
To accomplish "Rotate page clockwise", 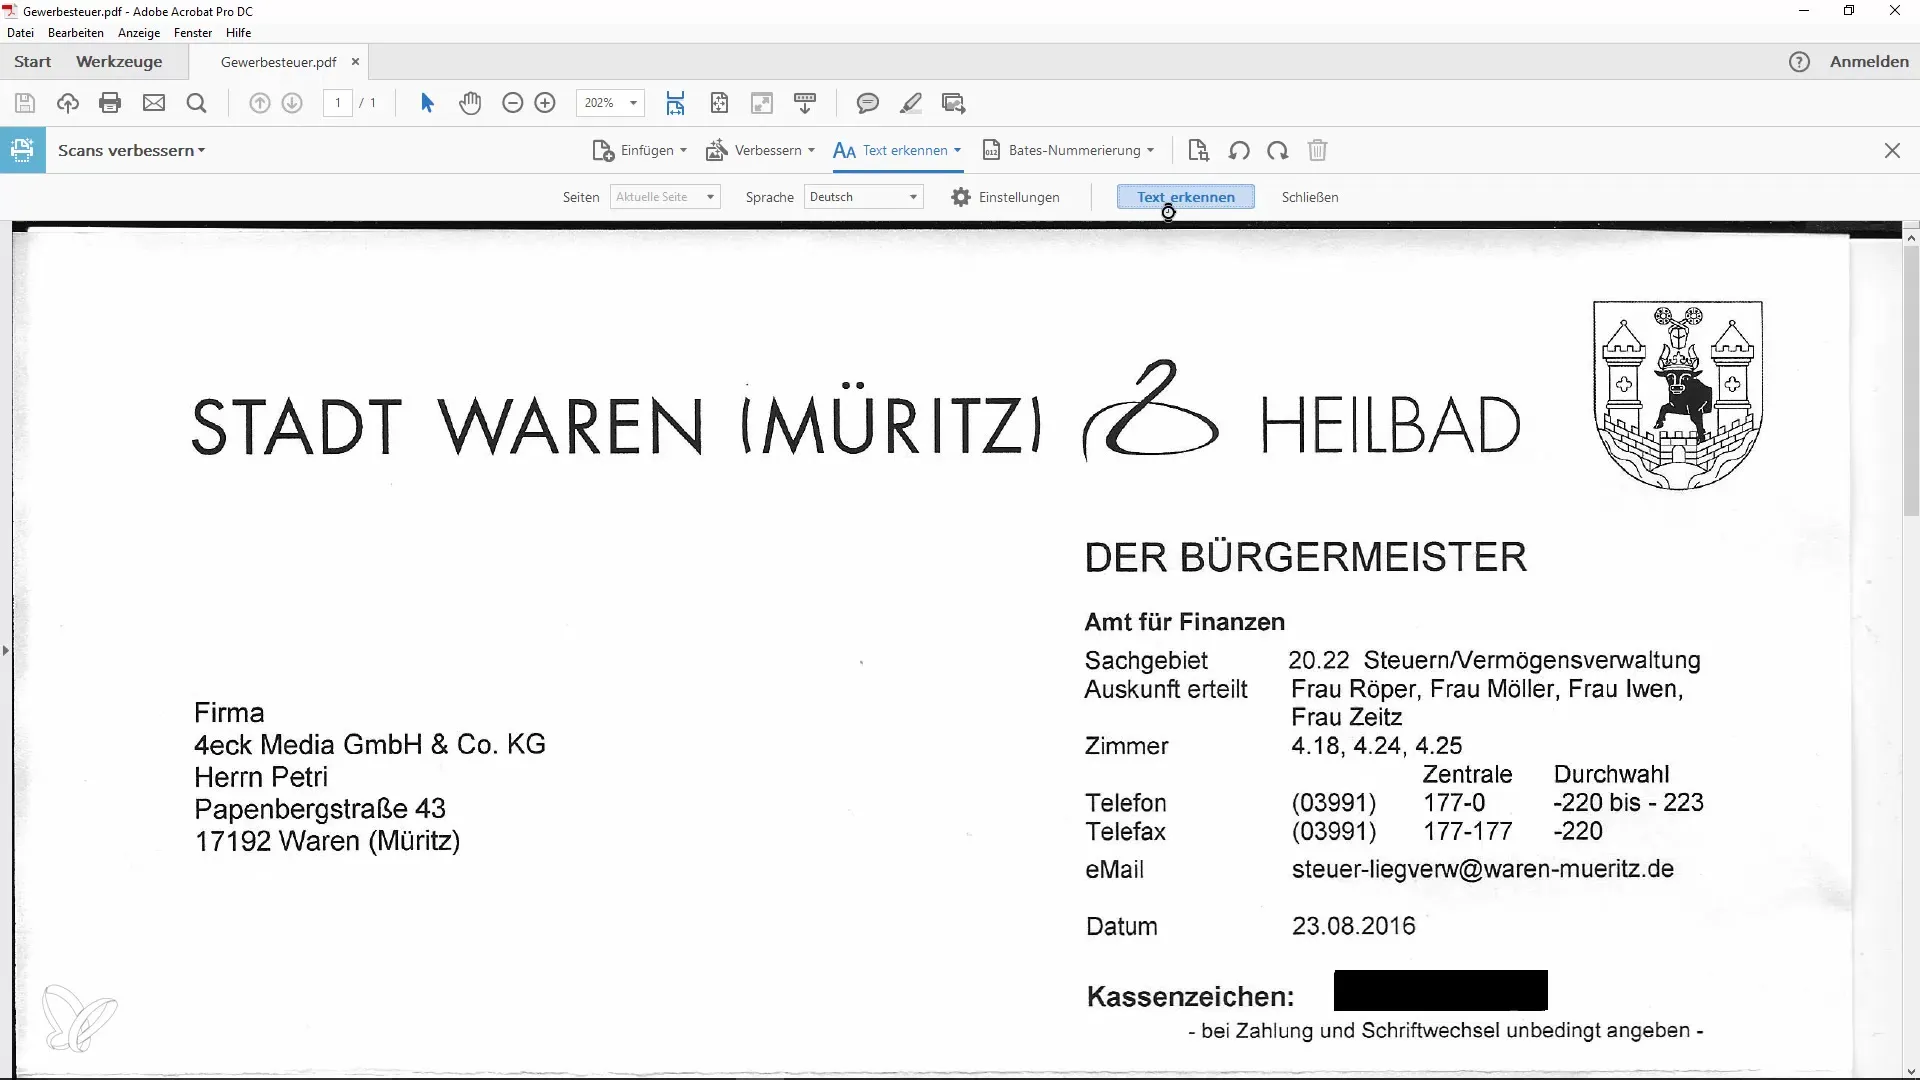I will (x=1277, y=150).
